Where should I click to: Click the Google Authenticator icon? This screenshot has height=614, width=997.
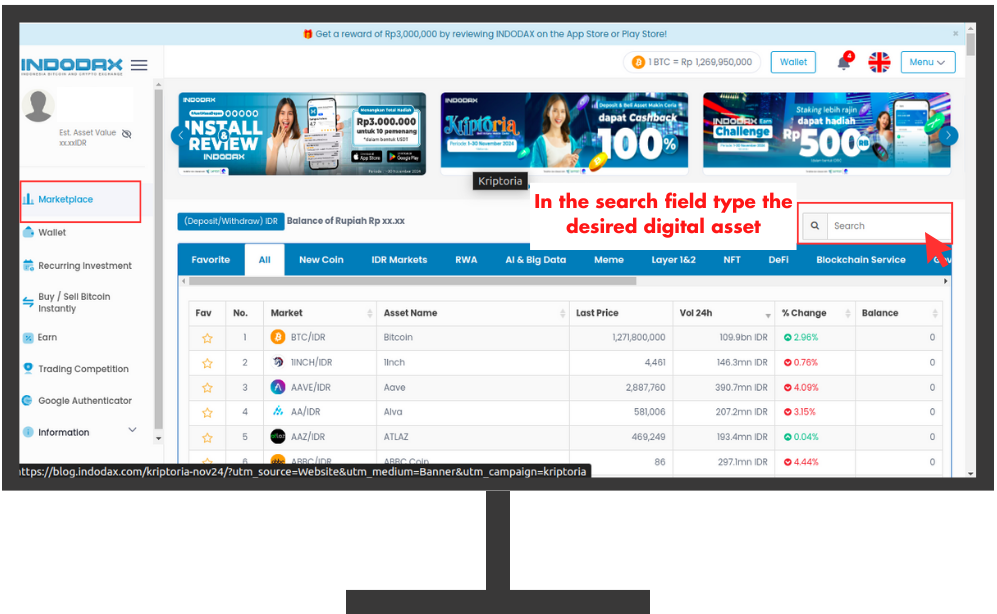(27, 400)
